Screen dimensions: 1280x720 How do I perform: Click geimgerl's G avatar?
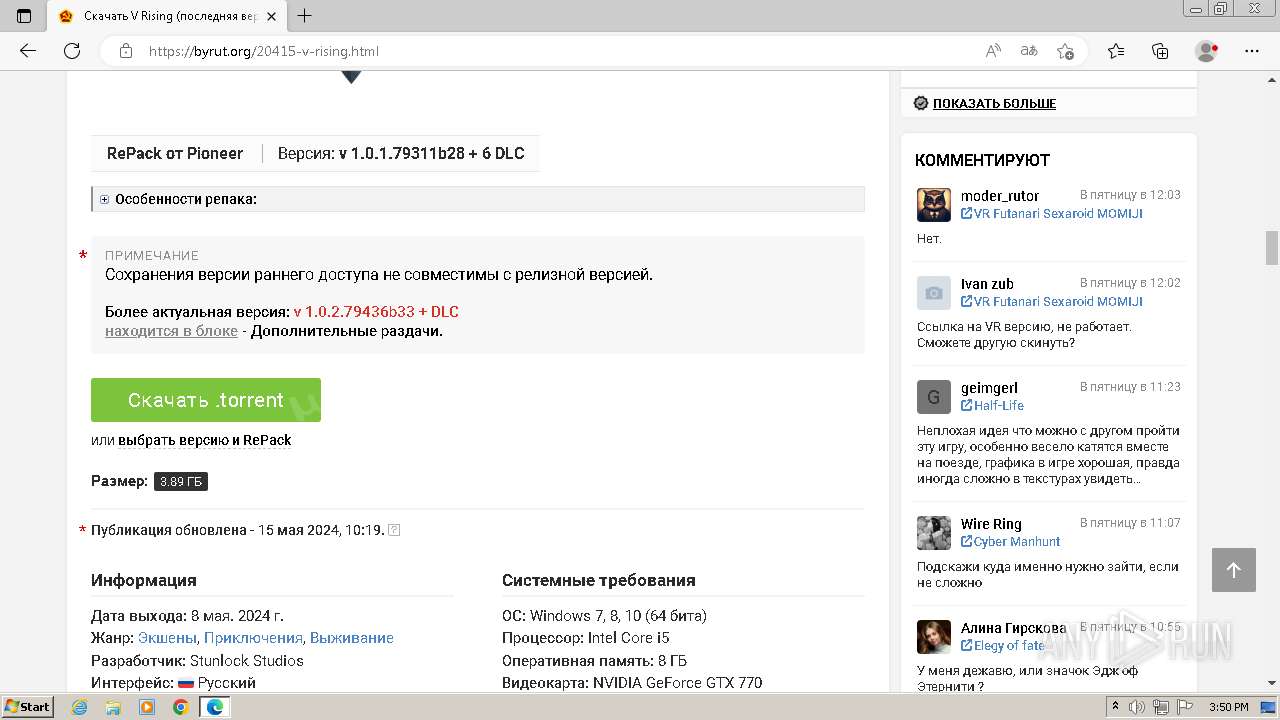(x=934, y=397)
